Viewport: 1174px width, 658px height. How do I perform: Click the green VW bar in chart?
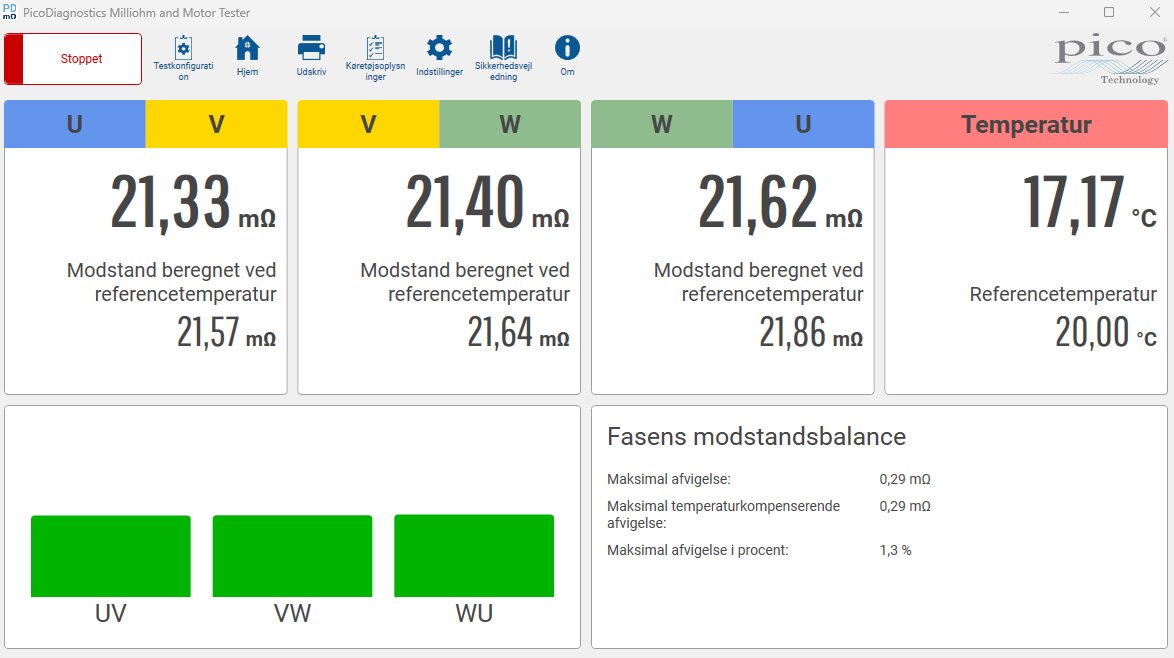(x=292, y=556)
